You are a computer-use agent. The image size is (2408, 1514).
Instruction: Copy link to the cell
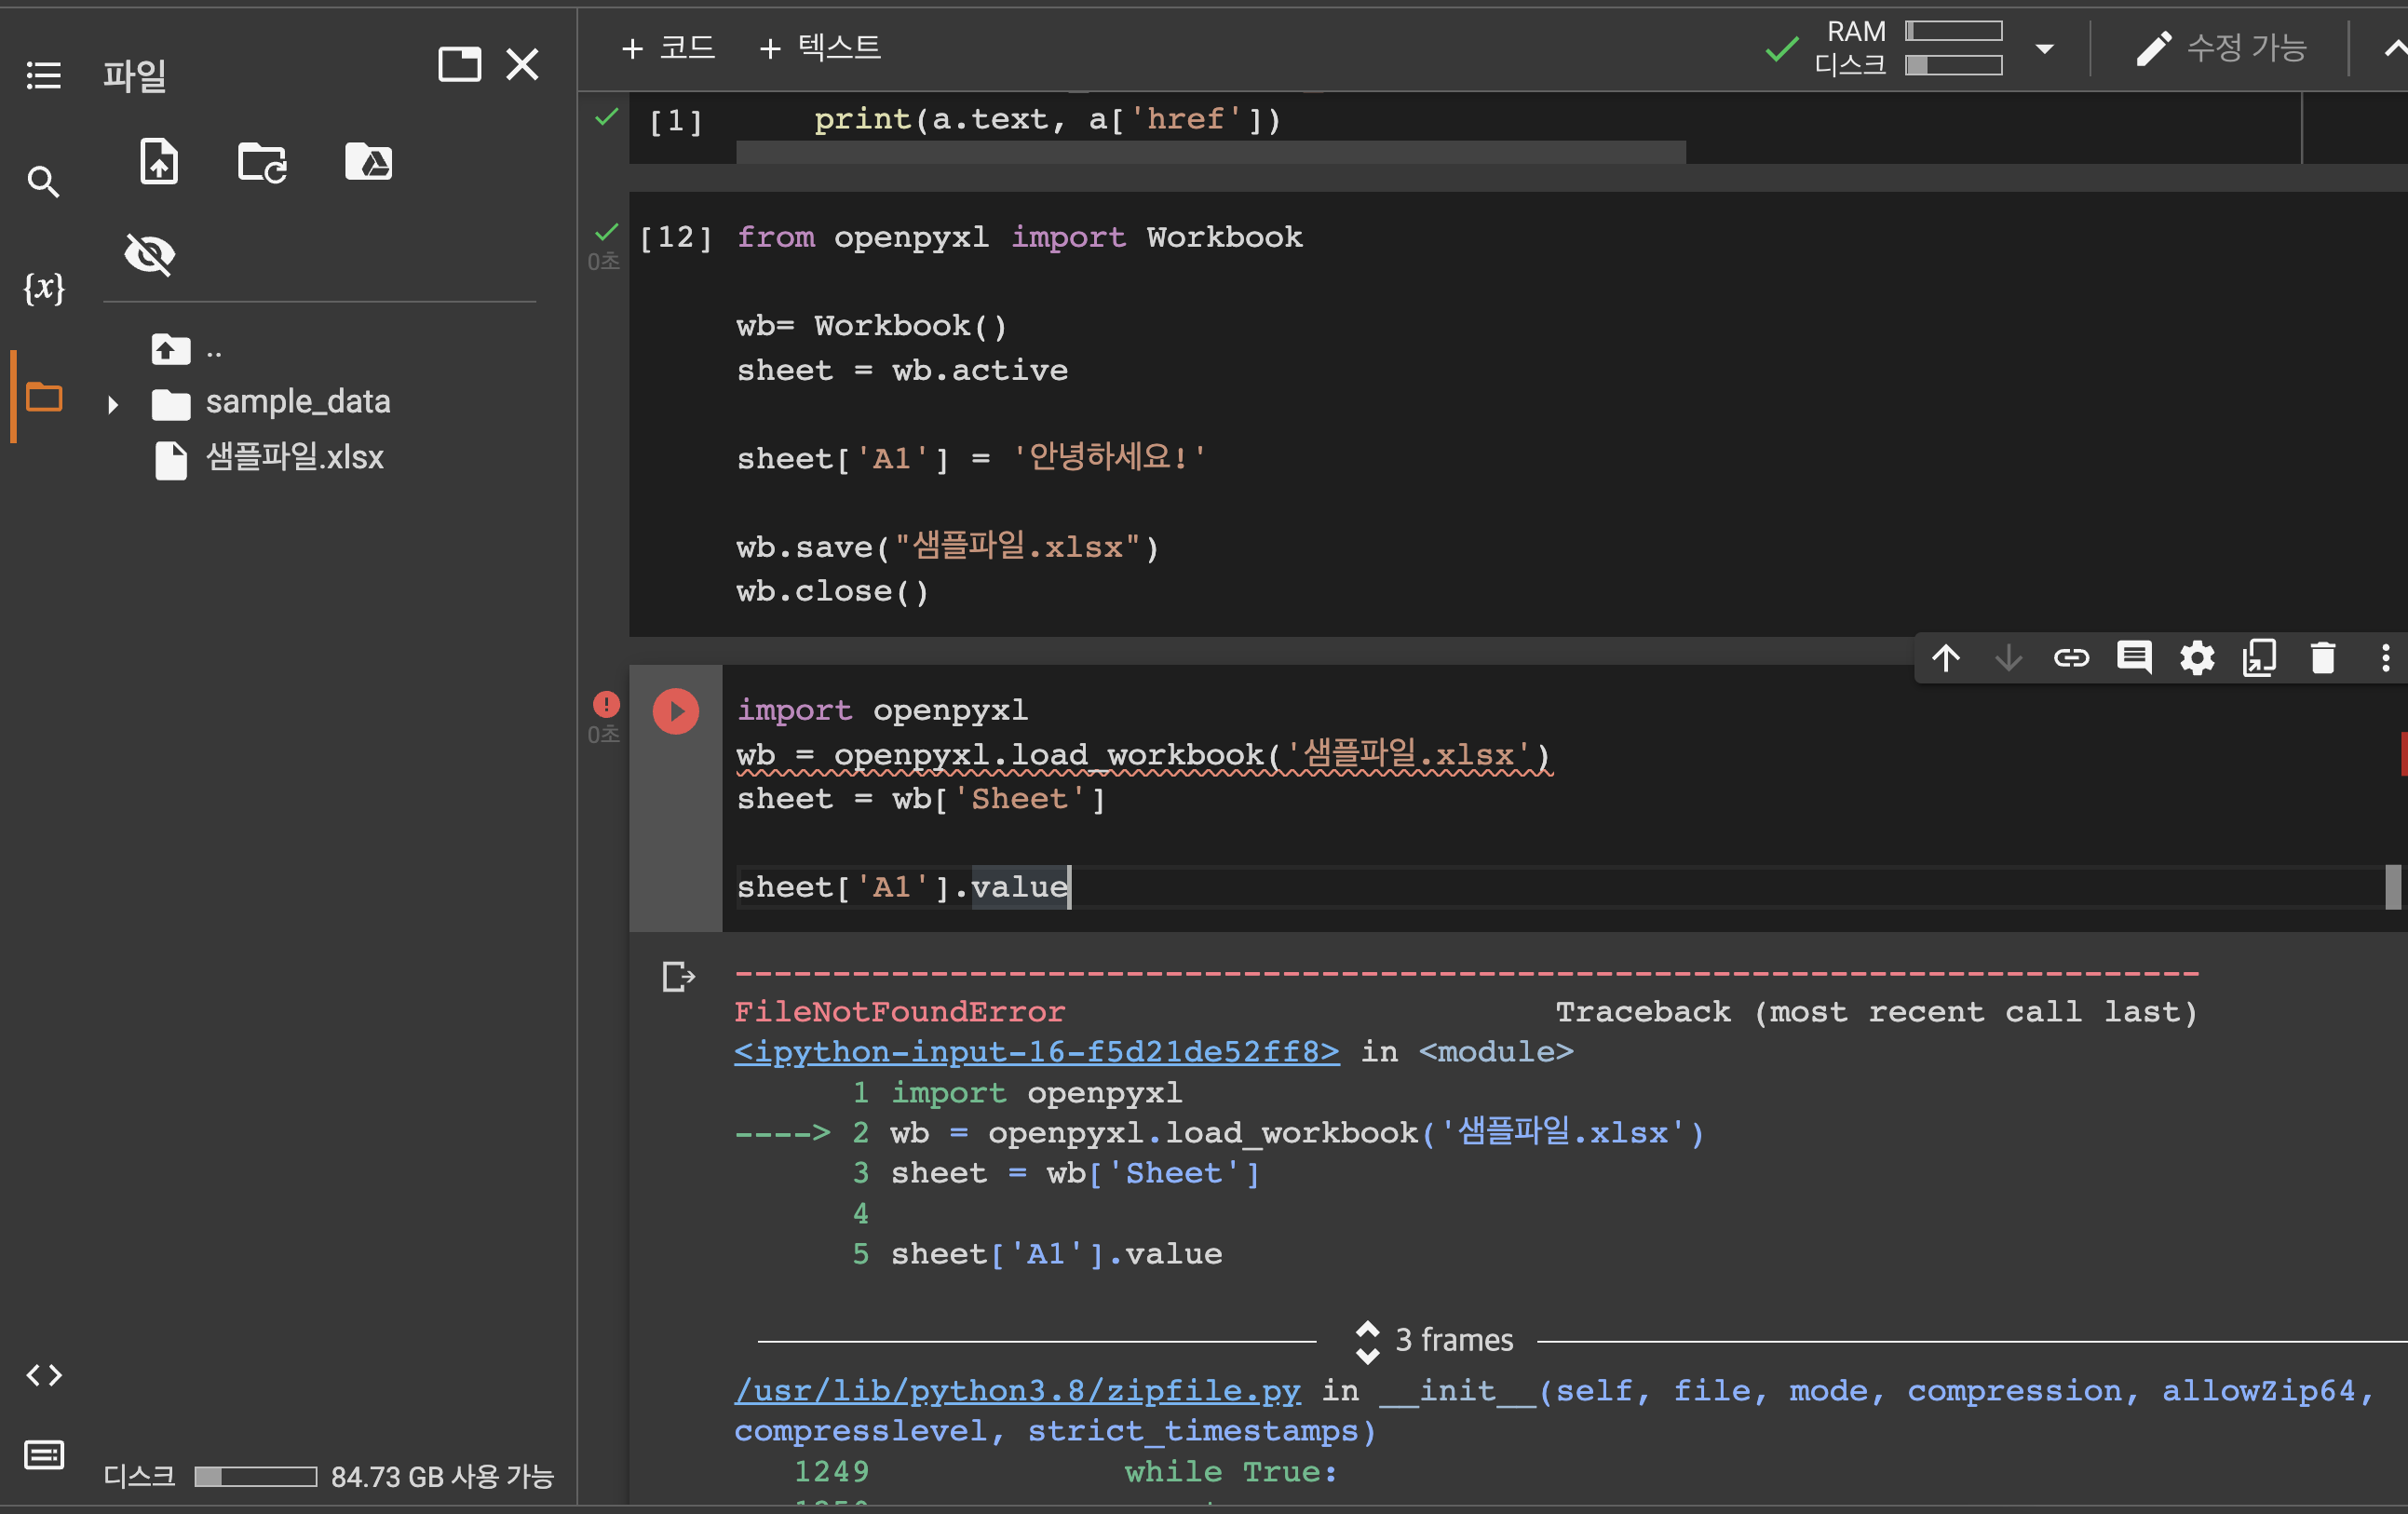tap(2071, 658)
